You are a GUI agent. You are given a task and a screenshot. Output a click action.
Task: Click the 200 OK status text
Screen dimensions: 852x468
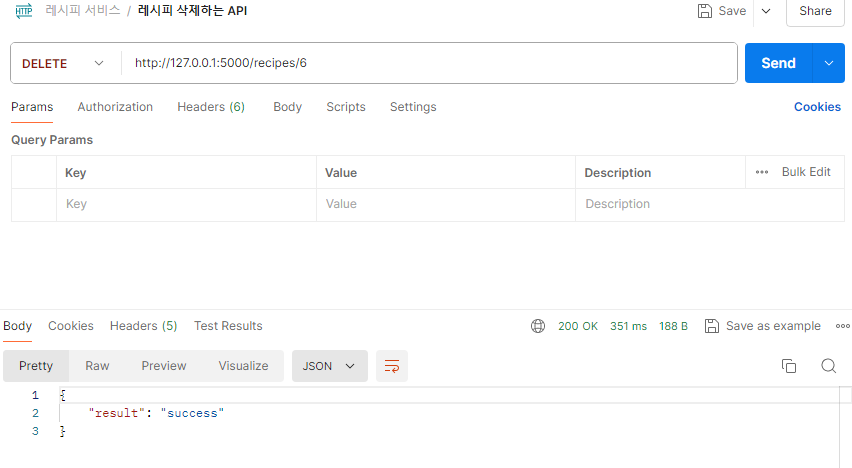(x=578, y=326)
